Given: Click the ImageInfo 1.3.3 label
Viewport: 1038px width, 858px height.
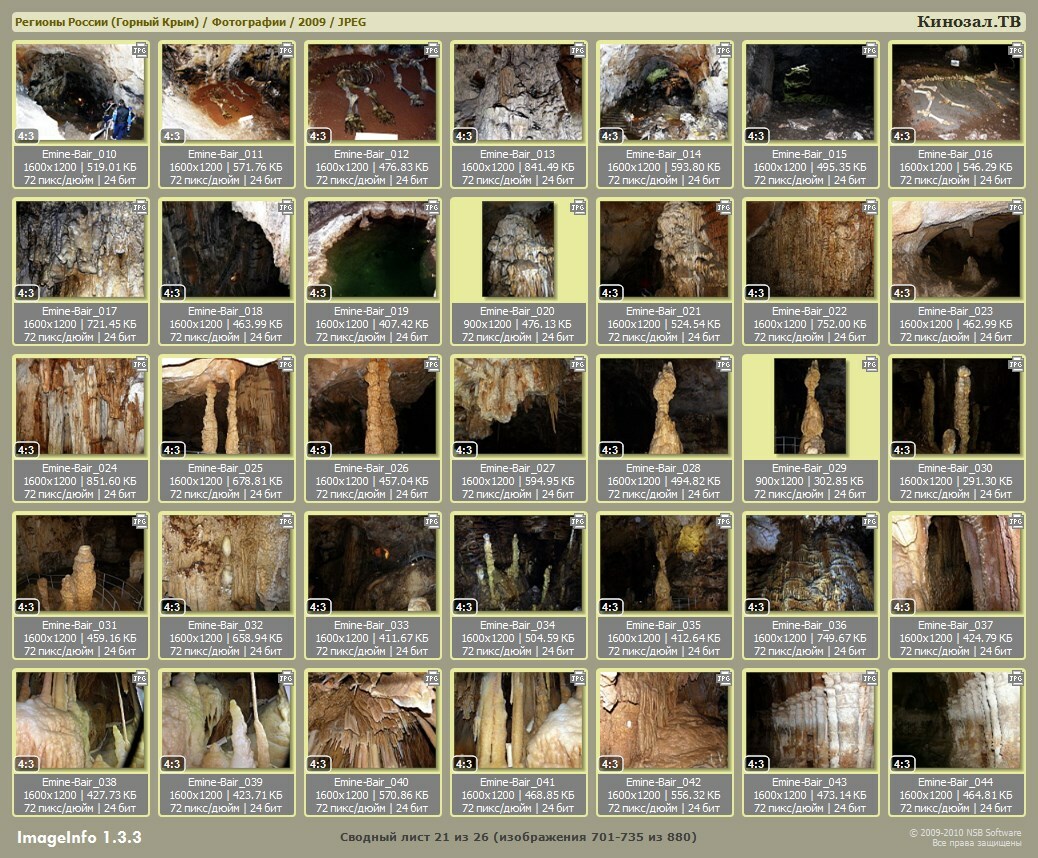Looking at the screenshot, I should (x=79, y=837).
